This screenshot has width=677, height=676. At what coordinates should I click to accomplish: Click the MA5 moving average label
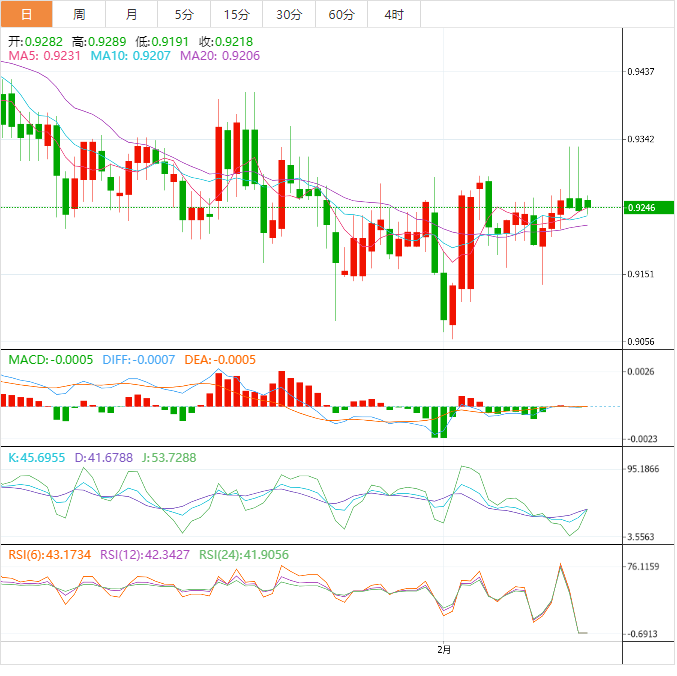(x=44, y=57)
